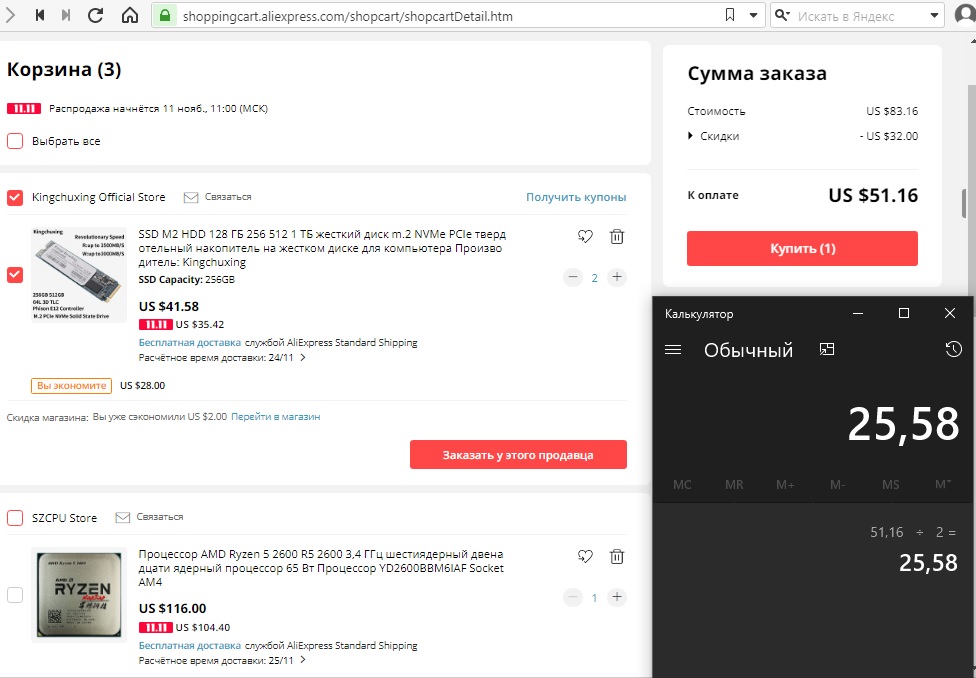Click the MC memory clear button
976x678 pixels.
click(682, 485)
